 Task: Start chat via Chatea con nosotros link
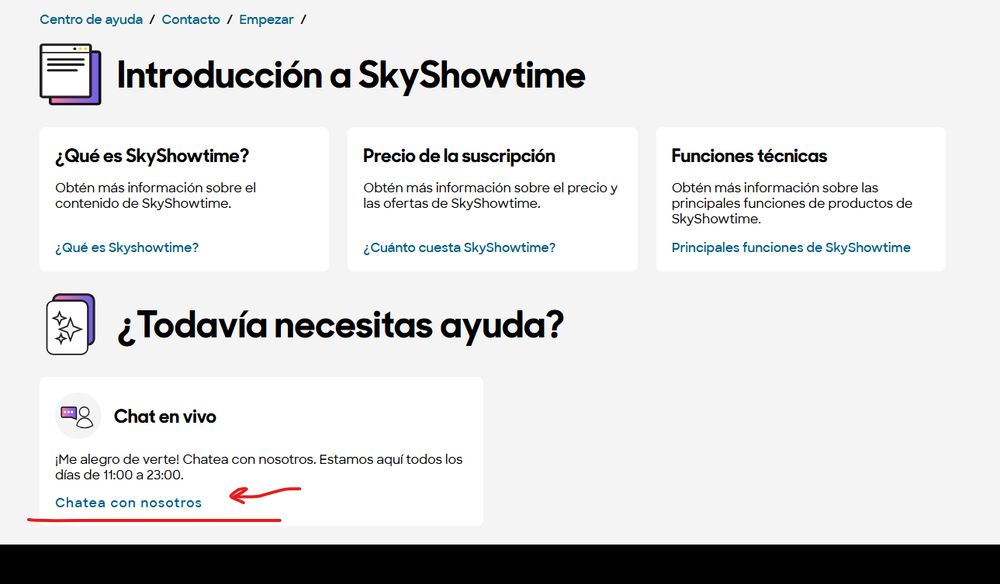tap(128, 502)
